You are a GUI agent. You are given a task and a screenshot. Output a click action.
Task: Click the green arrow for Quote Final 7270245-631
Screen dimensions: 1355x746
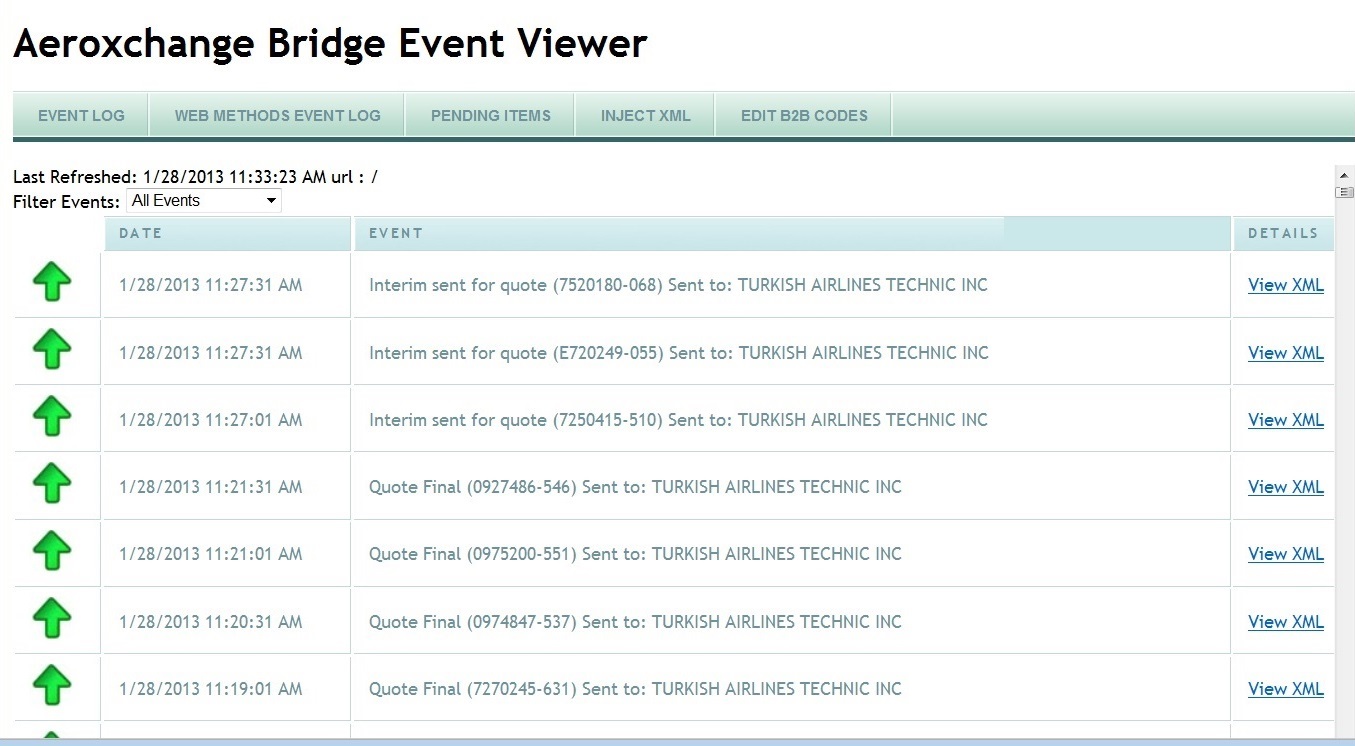(52, 686)
